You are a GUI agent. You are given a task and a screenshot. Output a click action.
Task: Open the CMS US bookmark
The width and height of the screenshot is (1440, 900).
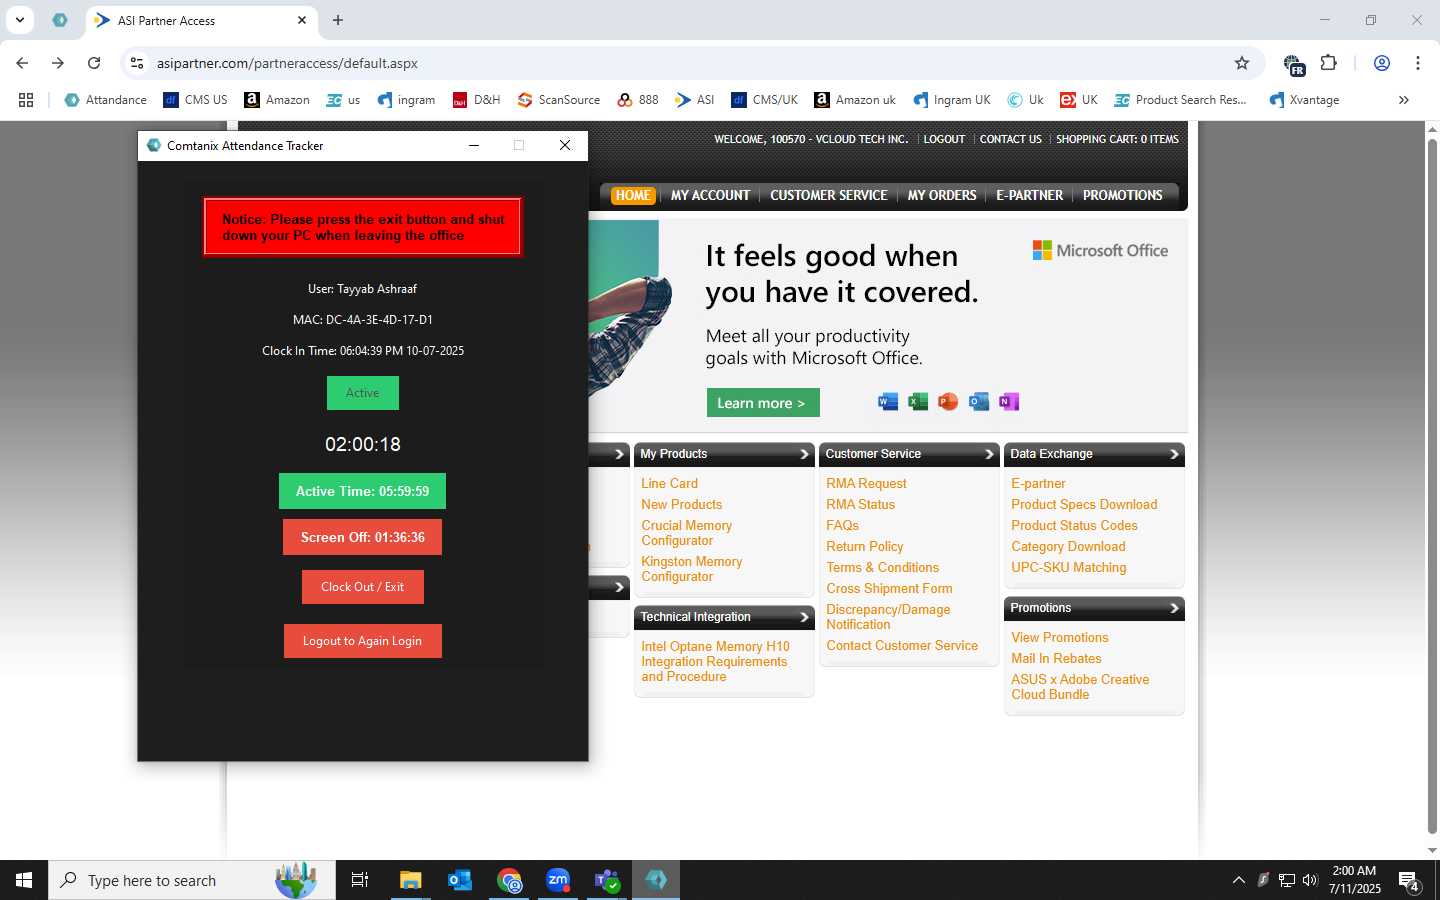click(196, 100)
